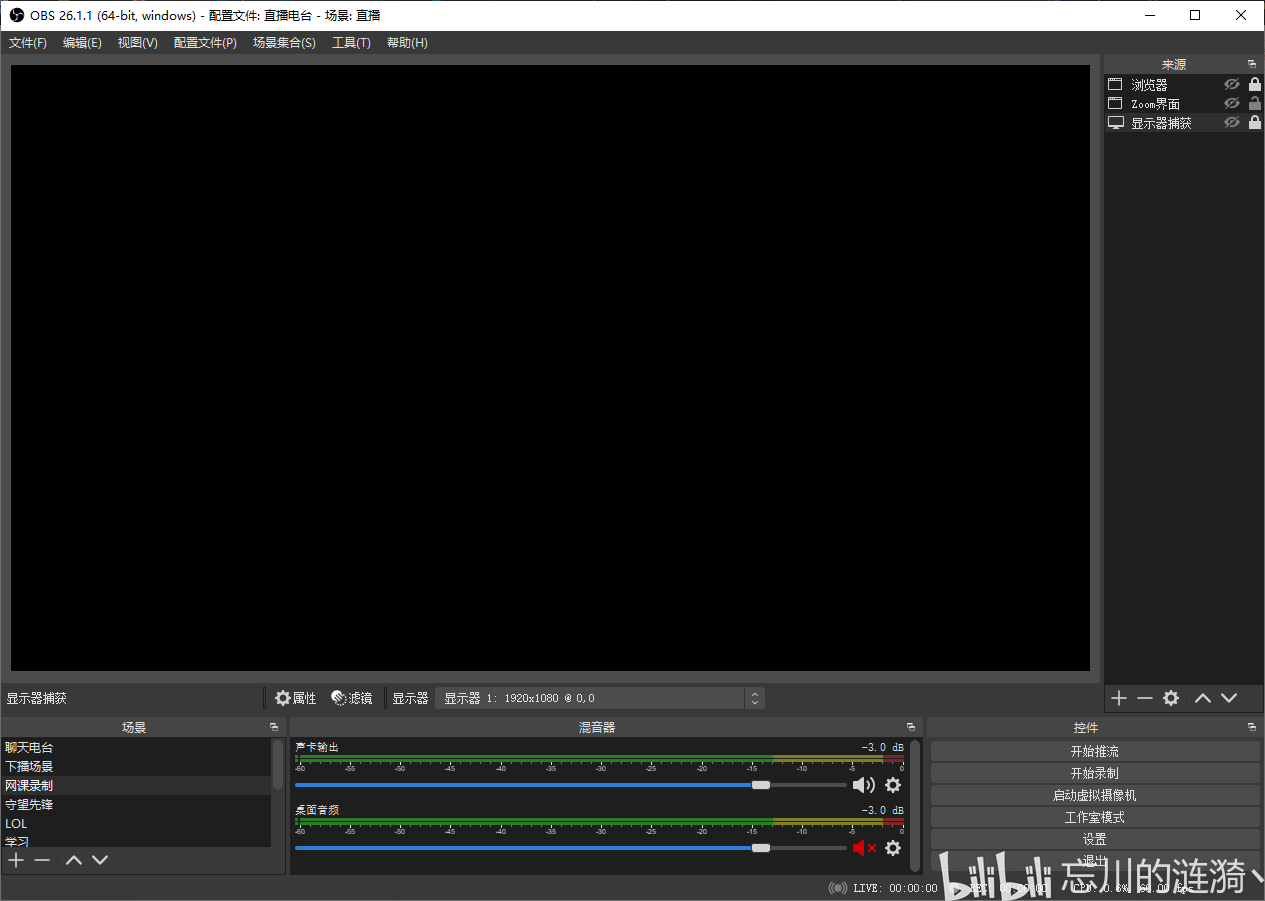Click the black preview canvas
1265x901 pixels.
click(x=550, y=368)
